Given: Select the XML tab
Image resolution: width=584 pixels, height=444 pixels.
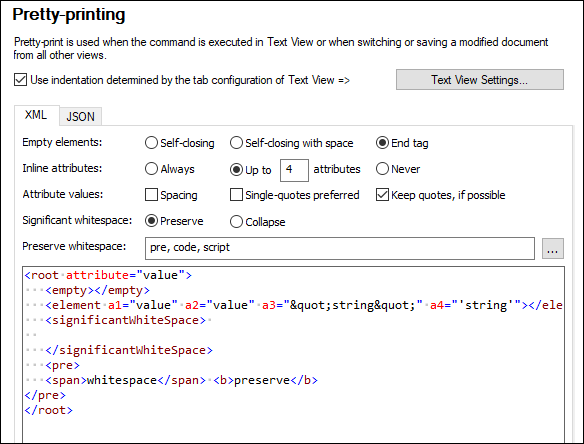Looking at the screenshot, I should coord(36,115).
